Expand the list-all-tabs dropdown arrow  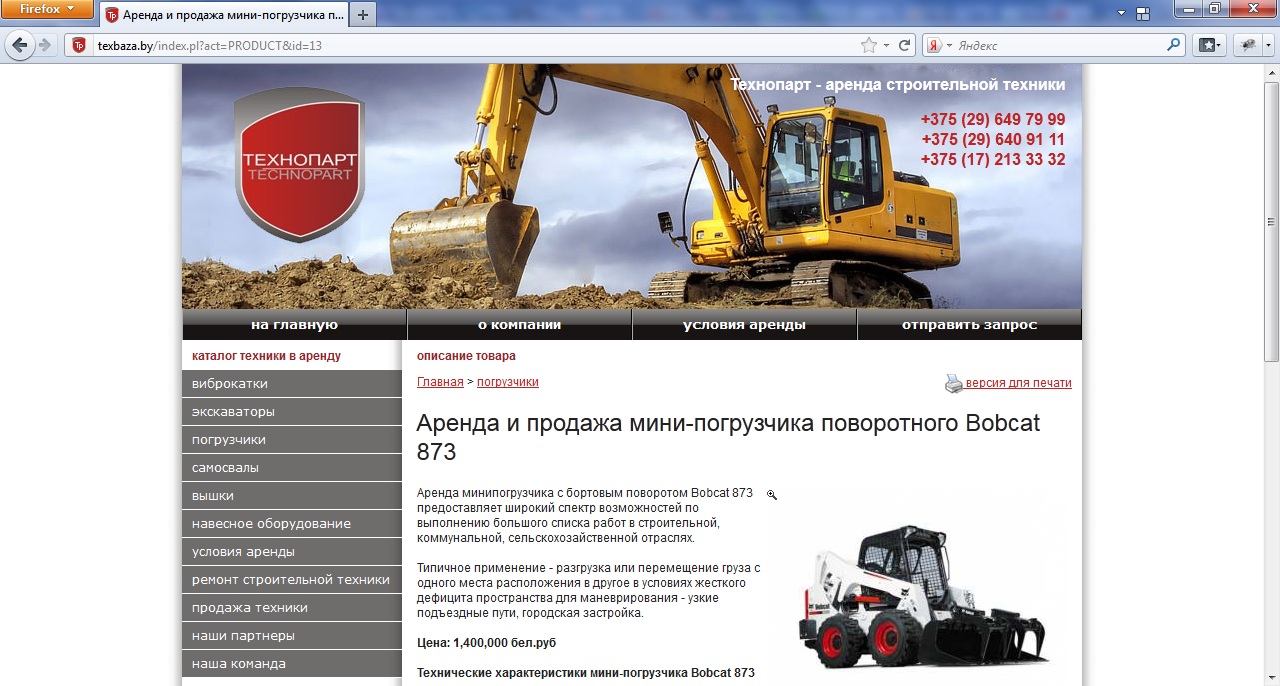pos(1122,13)
